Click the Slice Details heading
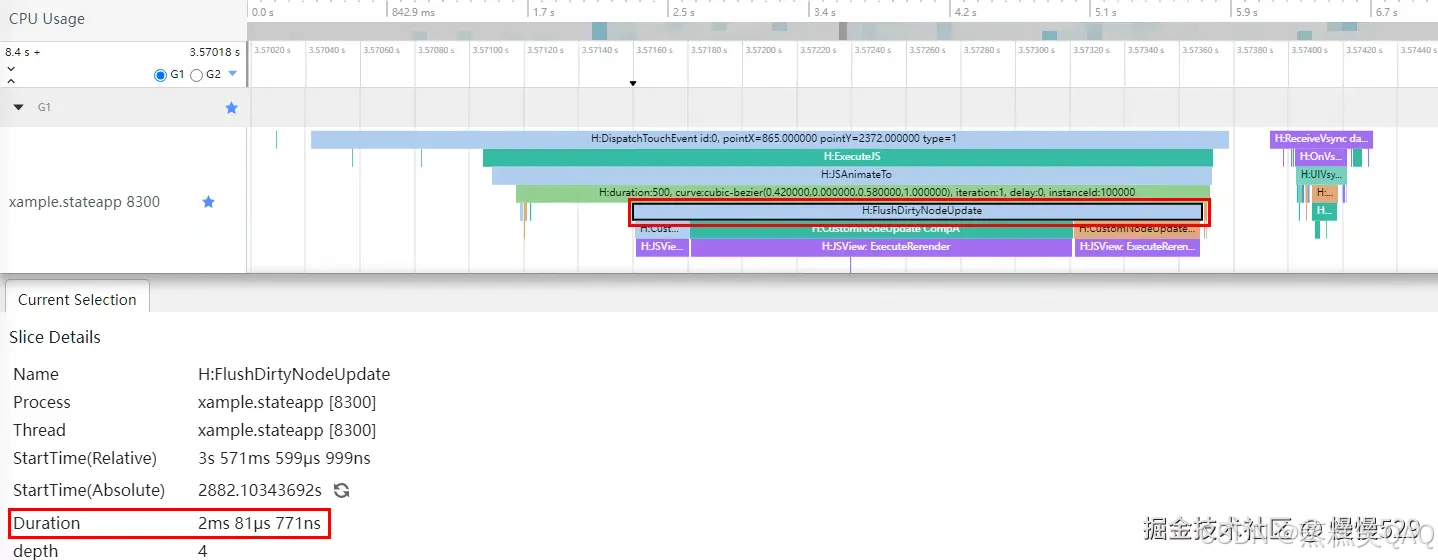This screenshot has height=560, width=1438. (x=55, y=337)
